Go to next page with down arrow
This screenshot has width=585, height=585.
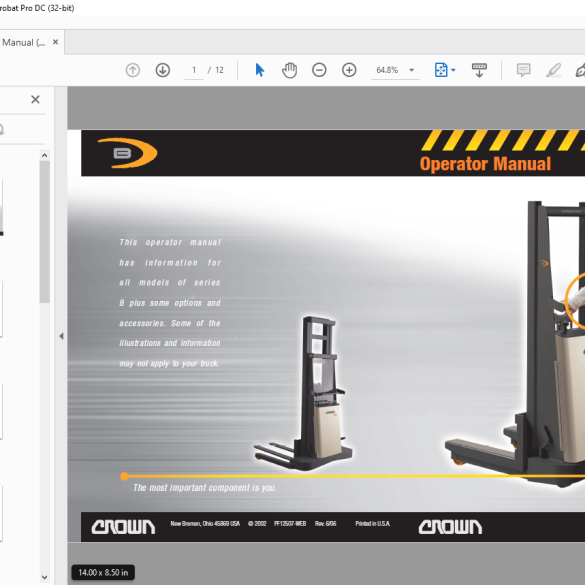point(162,70)
